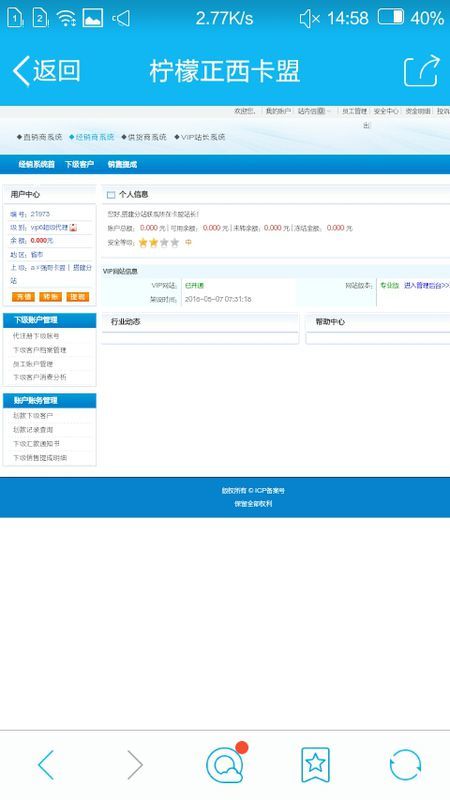Open 员工管理 in top links
This screenshot has height=800, width=450.
[x=354, y=111]
